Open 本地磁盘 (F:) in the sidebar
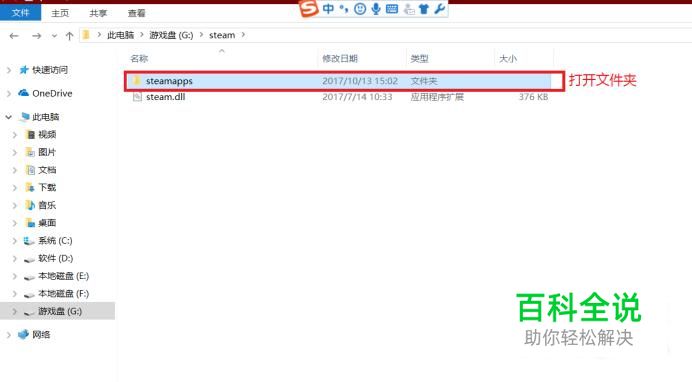692x382 pixels. point(63,294)
